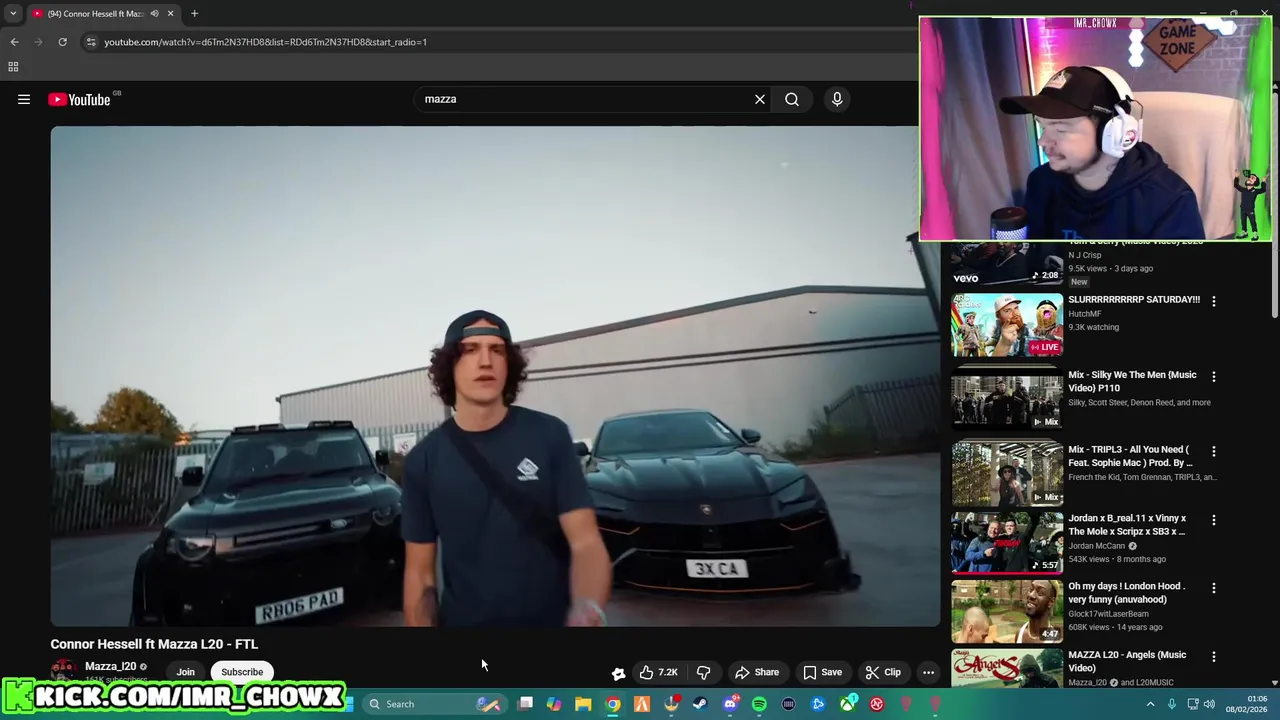Reload the YouTube page

(62, 42)
